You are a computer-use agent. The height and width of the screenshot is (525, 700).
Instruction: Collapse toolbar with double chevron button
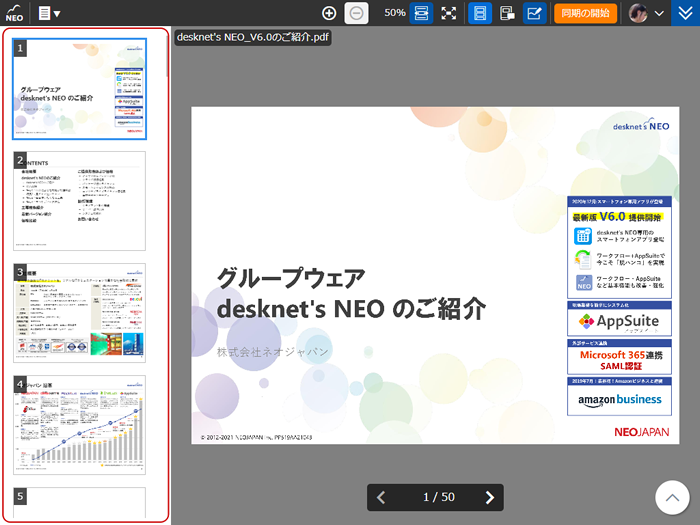[x=685, y=13]
